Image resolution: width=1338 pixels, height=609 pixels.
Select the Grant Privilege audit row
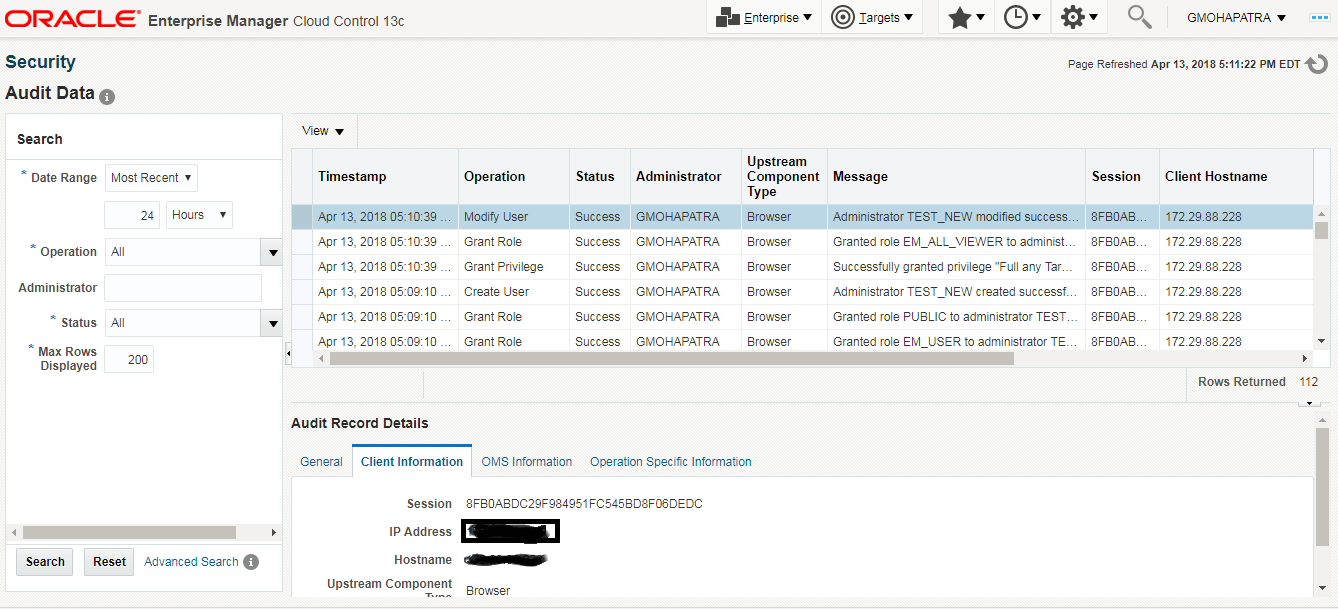pyautogui.click(x=802, y=267)
